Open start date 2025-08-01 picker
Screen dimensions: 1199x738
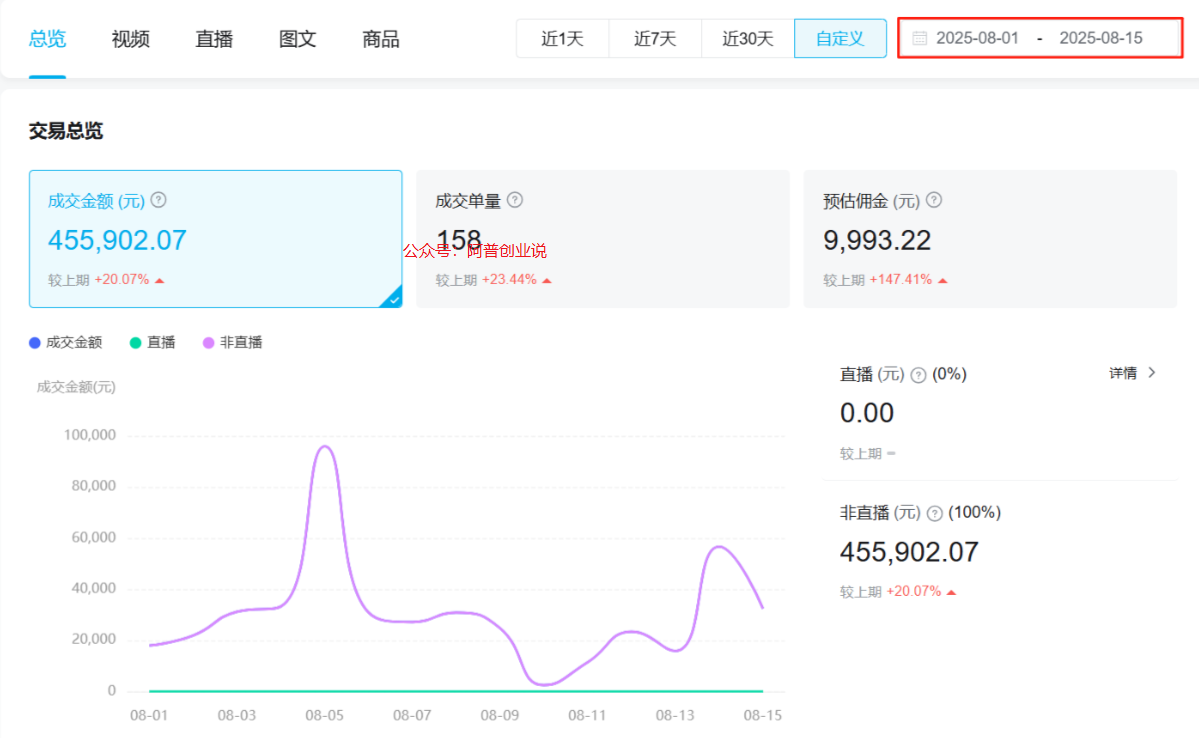[x=977, y=39]
